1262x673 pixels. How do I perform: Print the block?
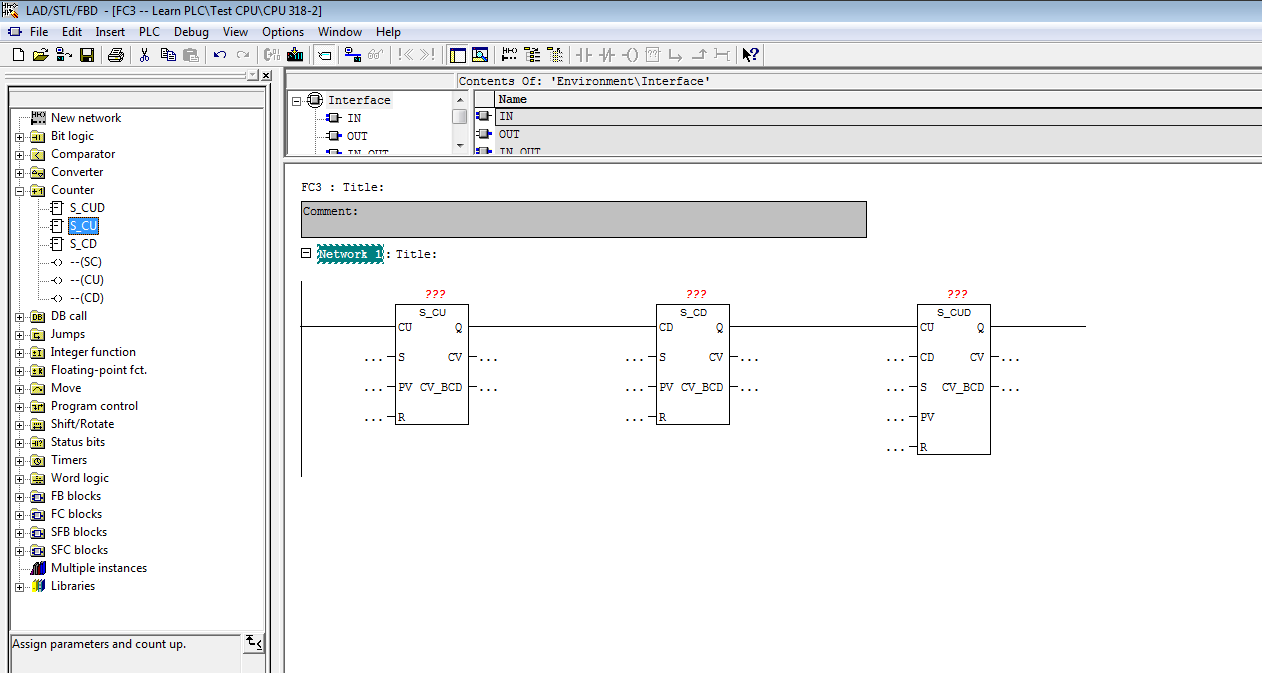pyautogui.click(x=113, y=55)
